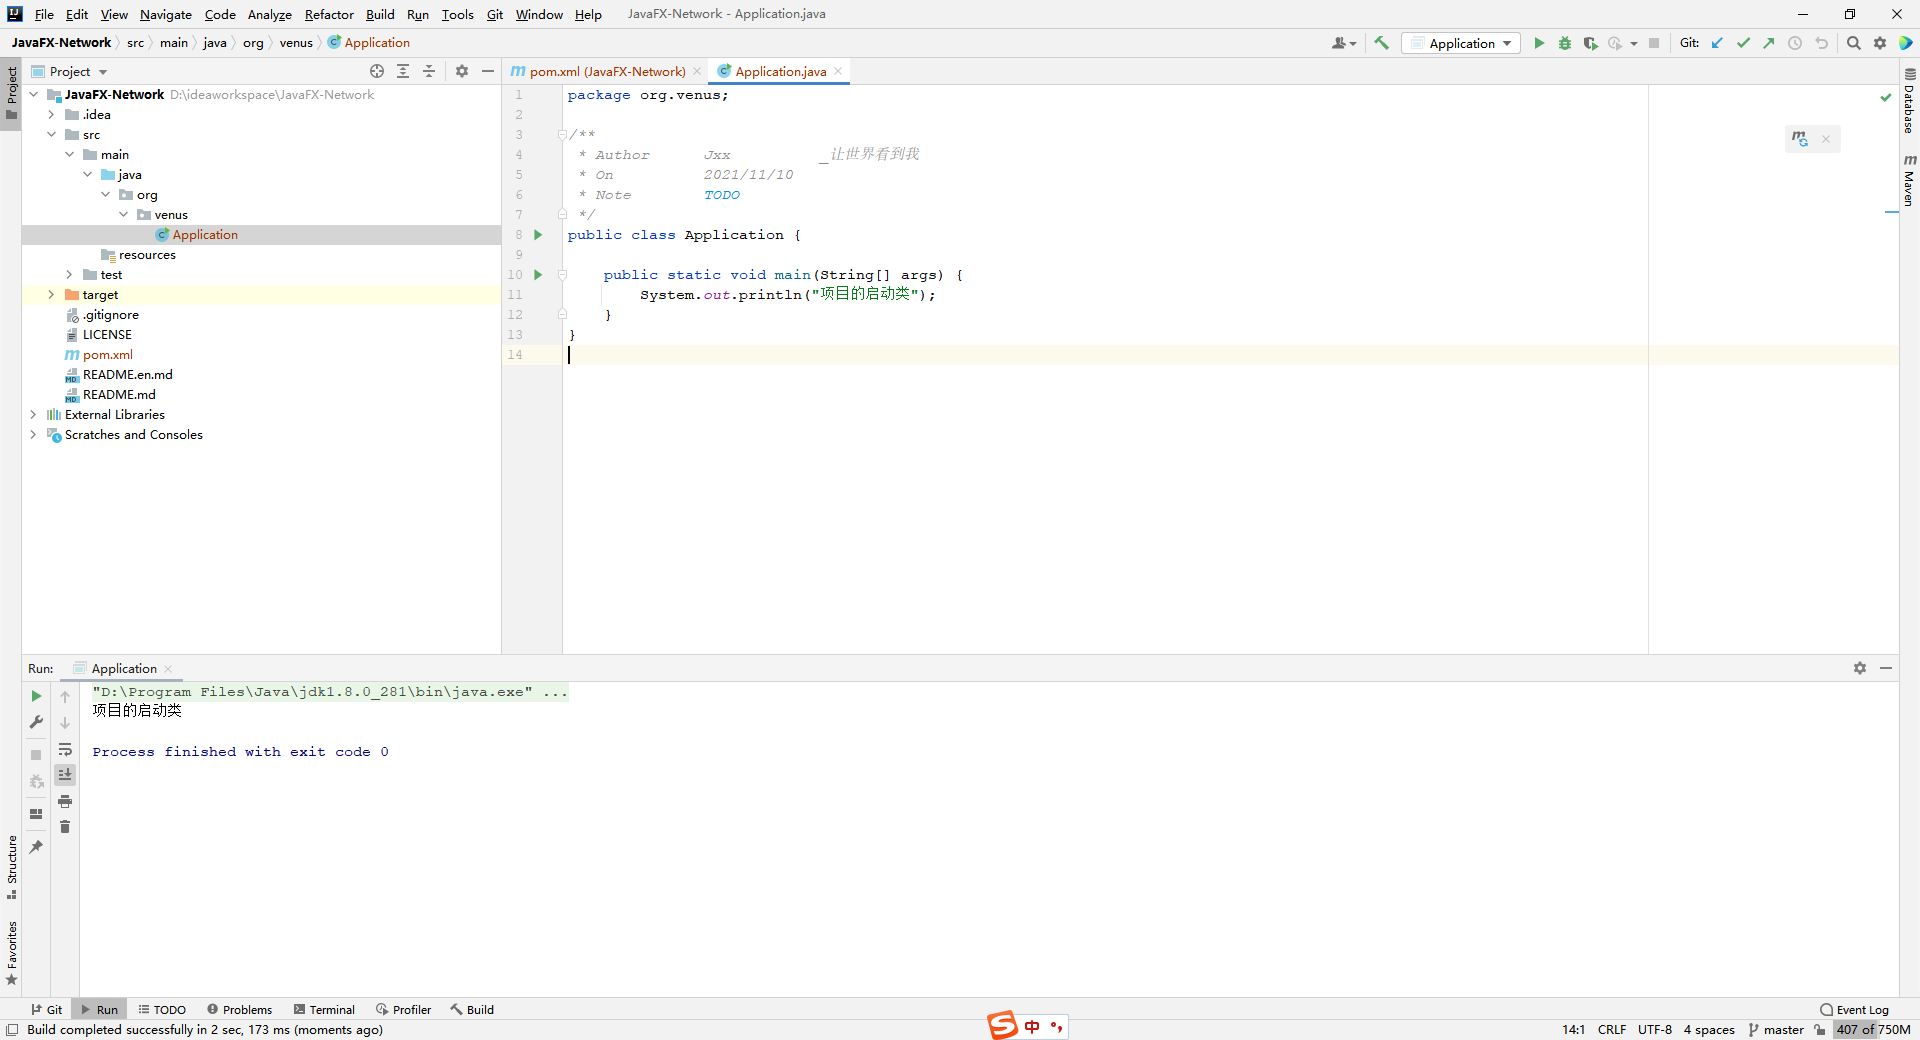Open Event Log
Screen dimensions: 1920x1040
1855,1009
